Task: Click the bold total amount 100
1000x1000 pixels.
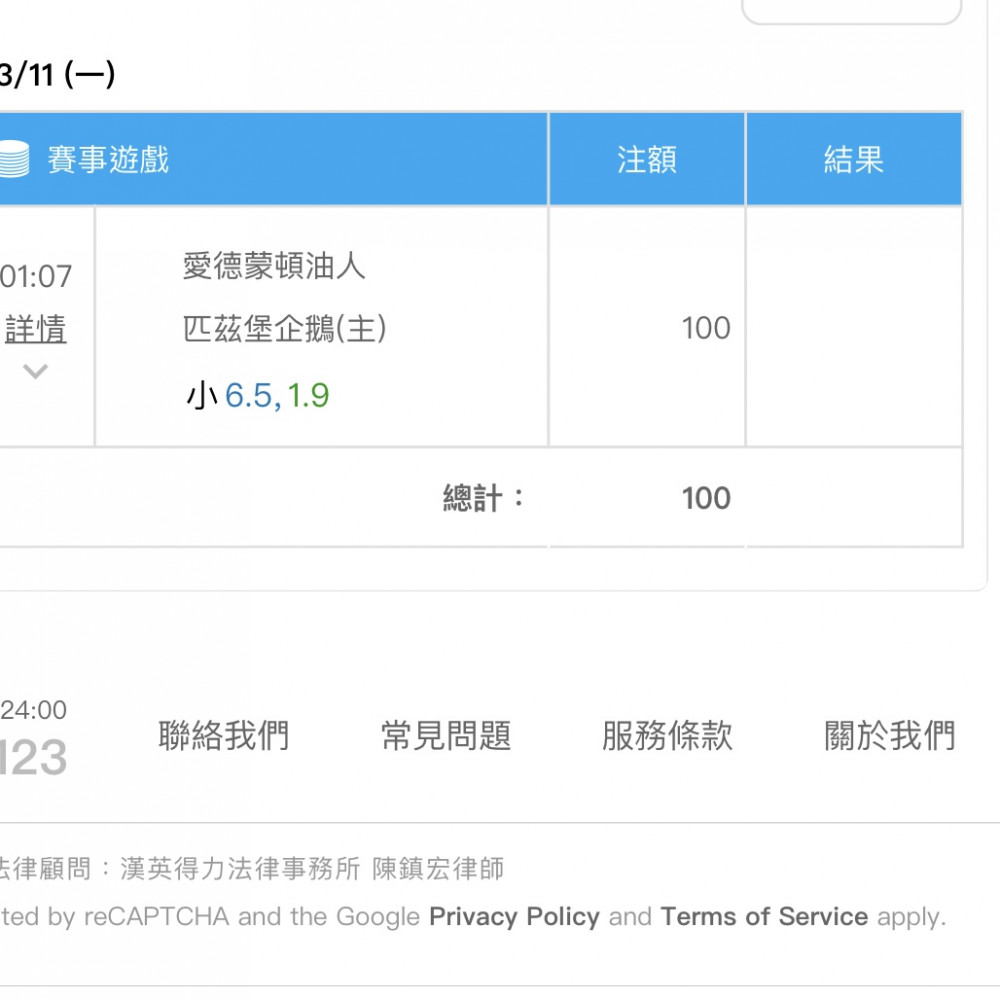Action: tap(706, 498)
